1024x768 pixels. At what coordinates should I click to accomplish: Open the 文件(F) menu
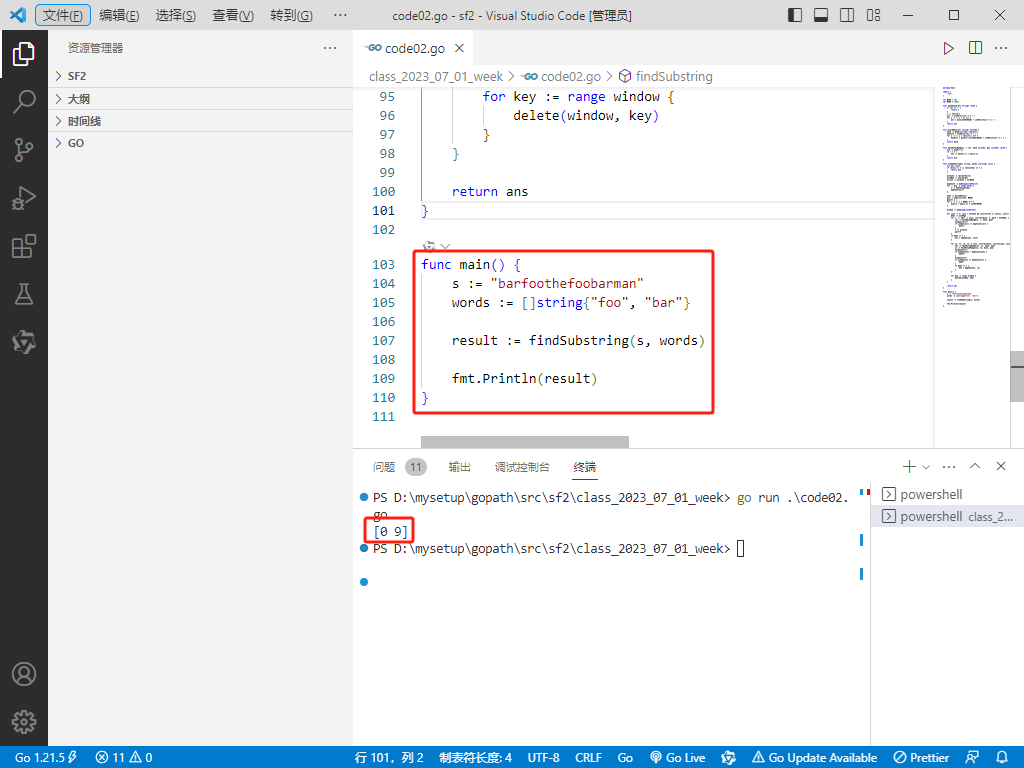click(63, 15)
